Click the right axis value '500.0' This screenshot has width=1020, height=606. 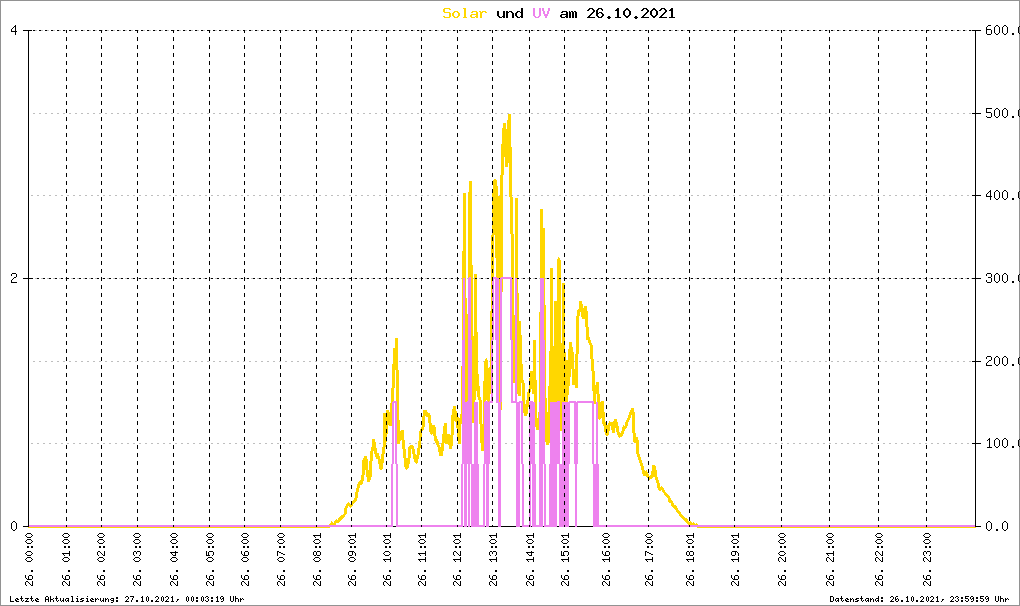1000,113
